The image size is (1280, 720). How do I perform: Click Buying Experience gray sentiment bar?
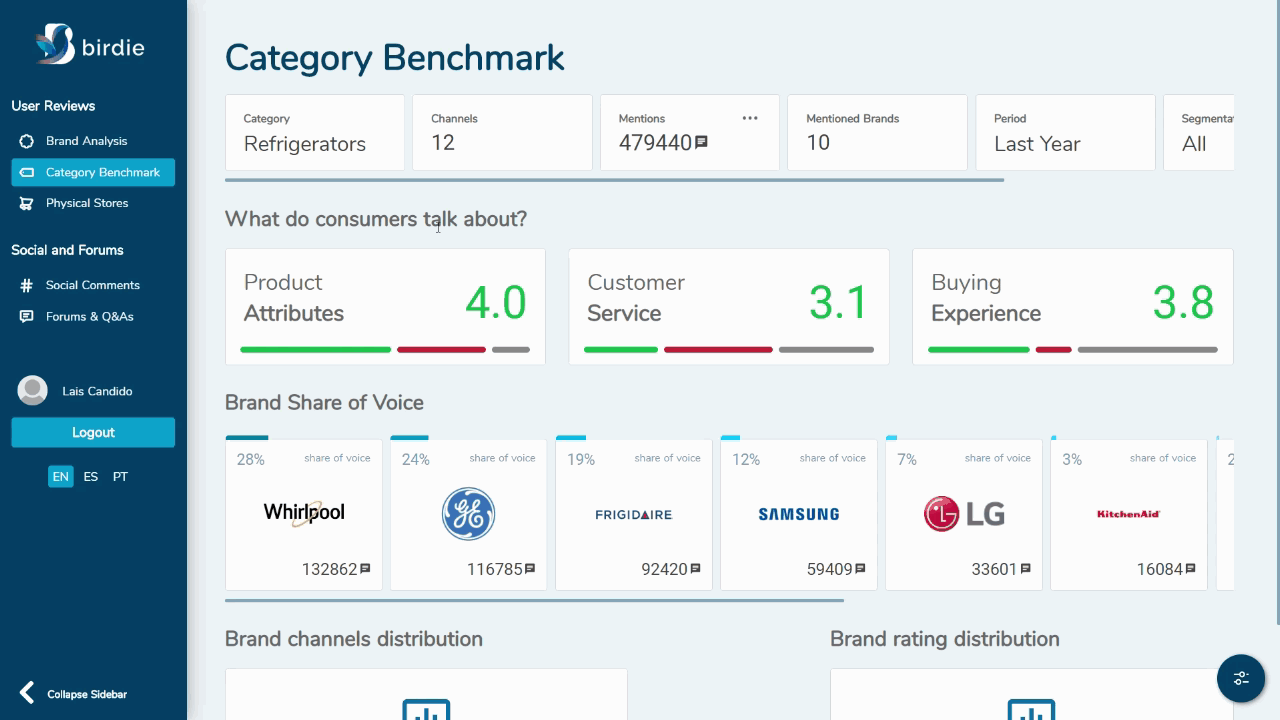[x=1148, y=350]
